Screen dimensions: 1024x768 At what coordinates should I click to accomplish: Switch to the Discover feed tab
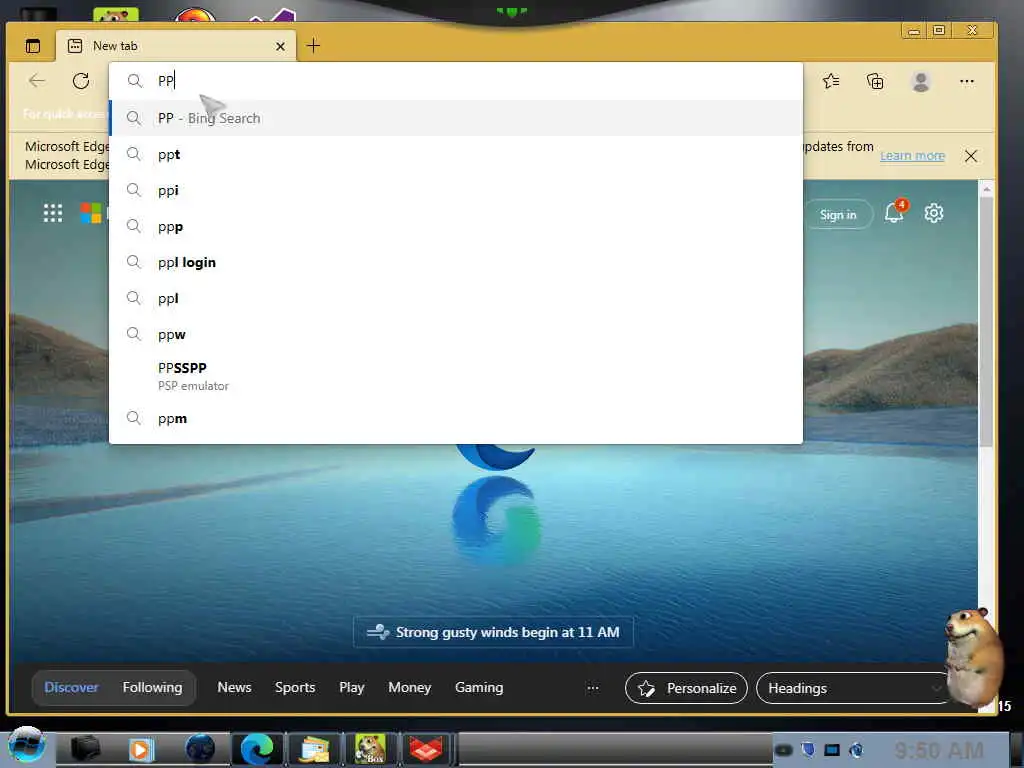pyautogui.click(x=71, y=688)
